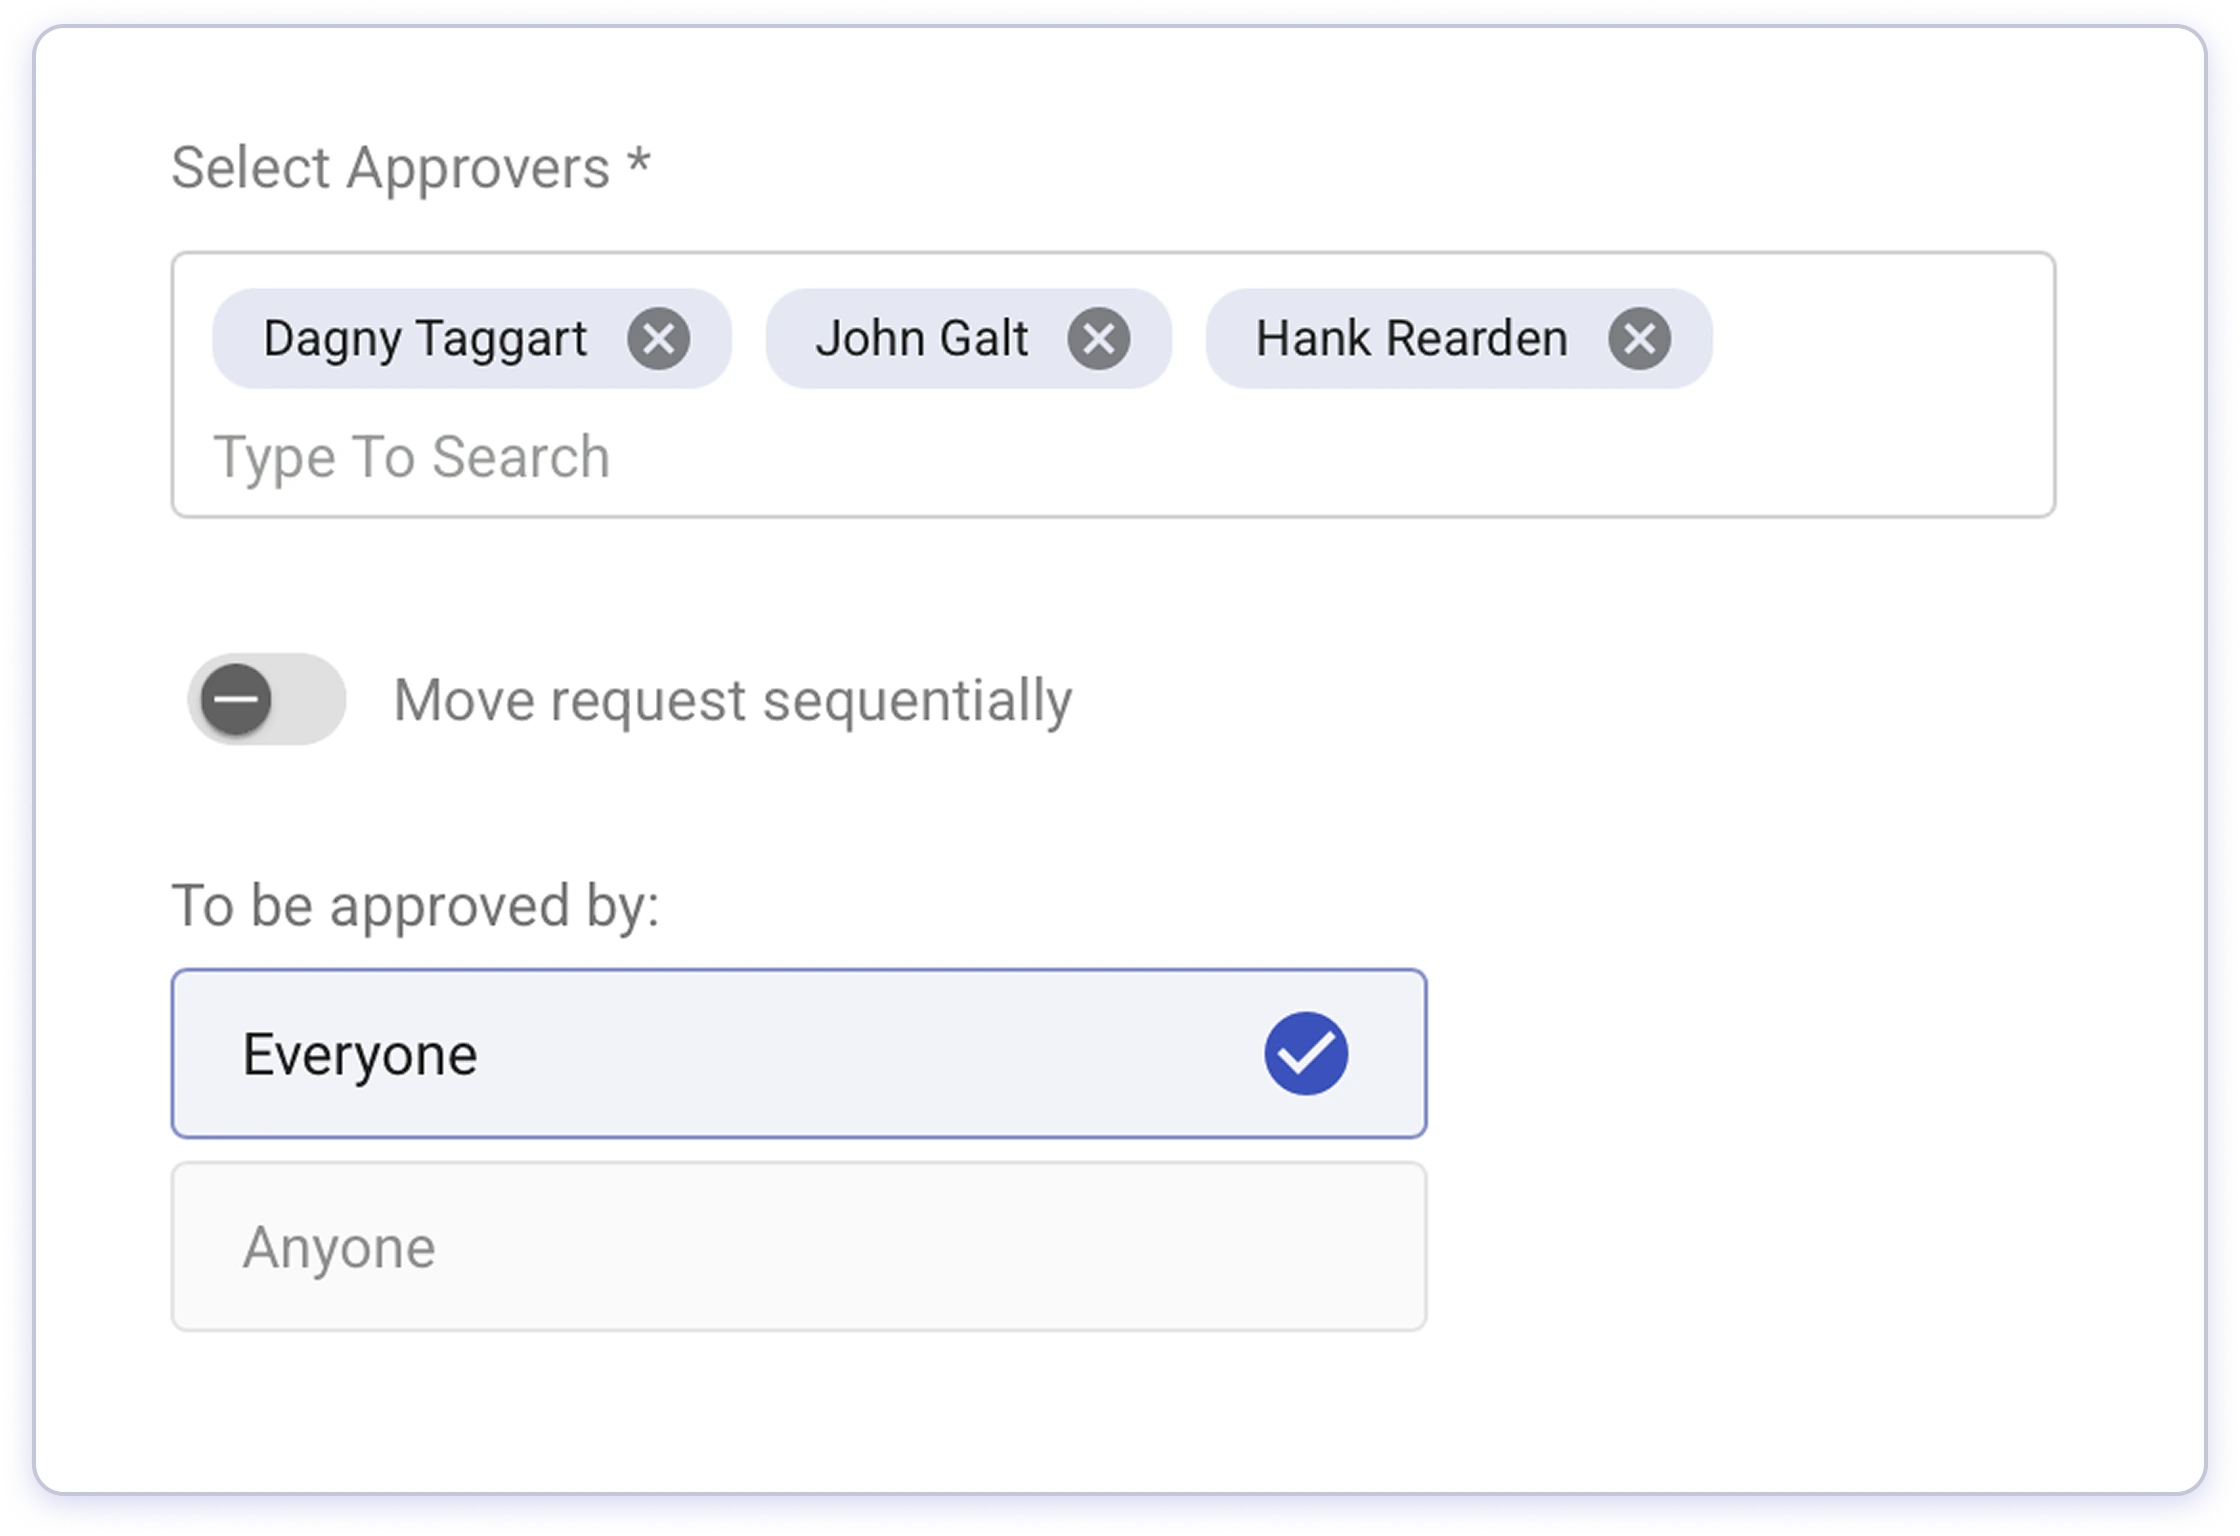Click the required asterisk after Select Approvers
The image size is (2240, 1536).
click(639, 160)
